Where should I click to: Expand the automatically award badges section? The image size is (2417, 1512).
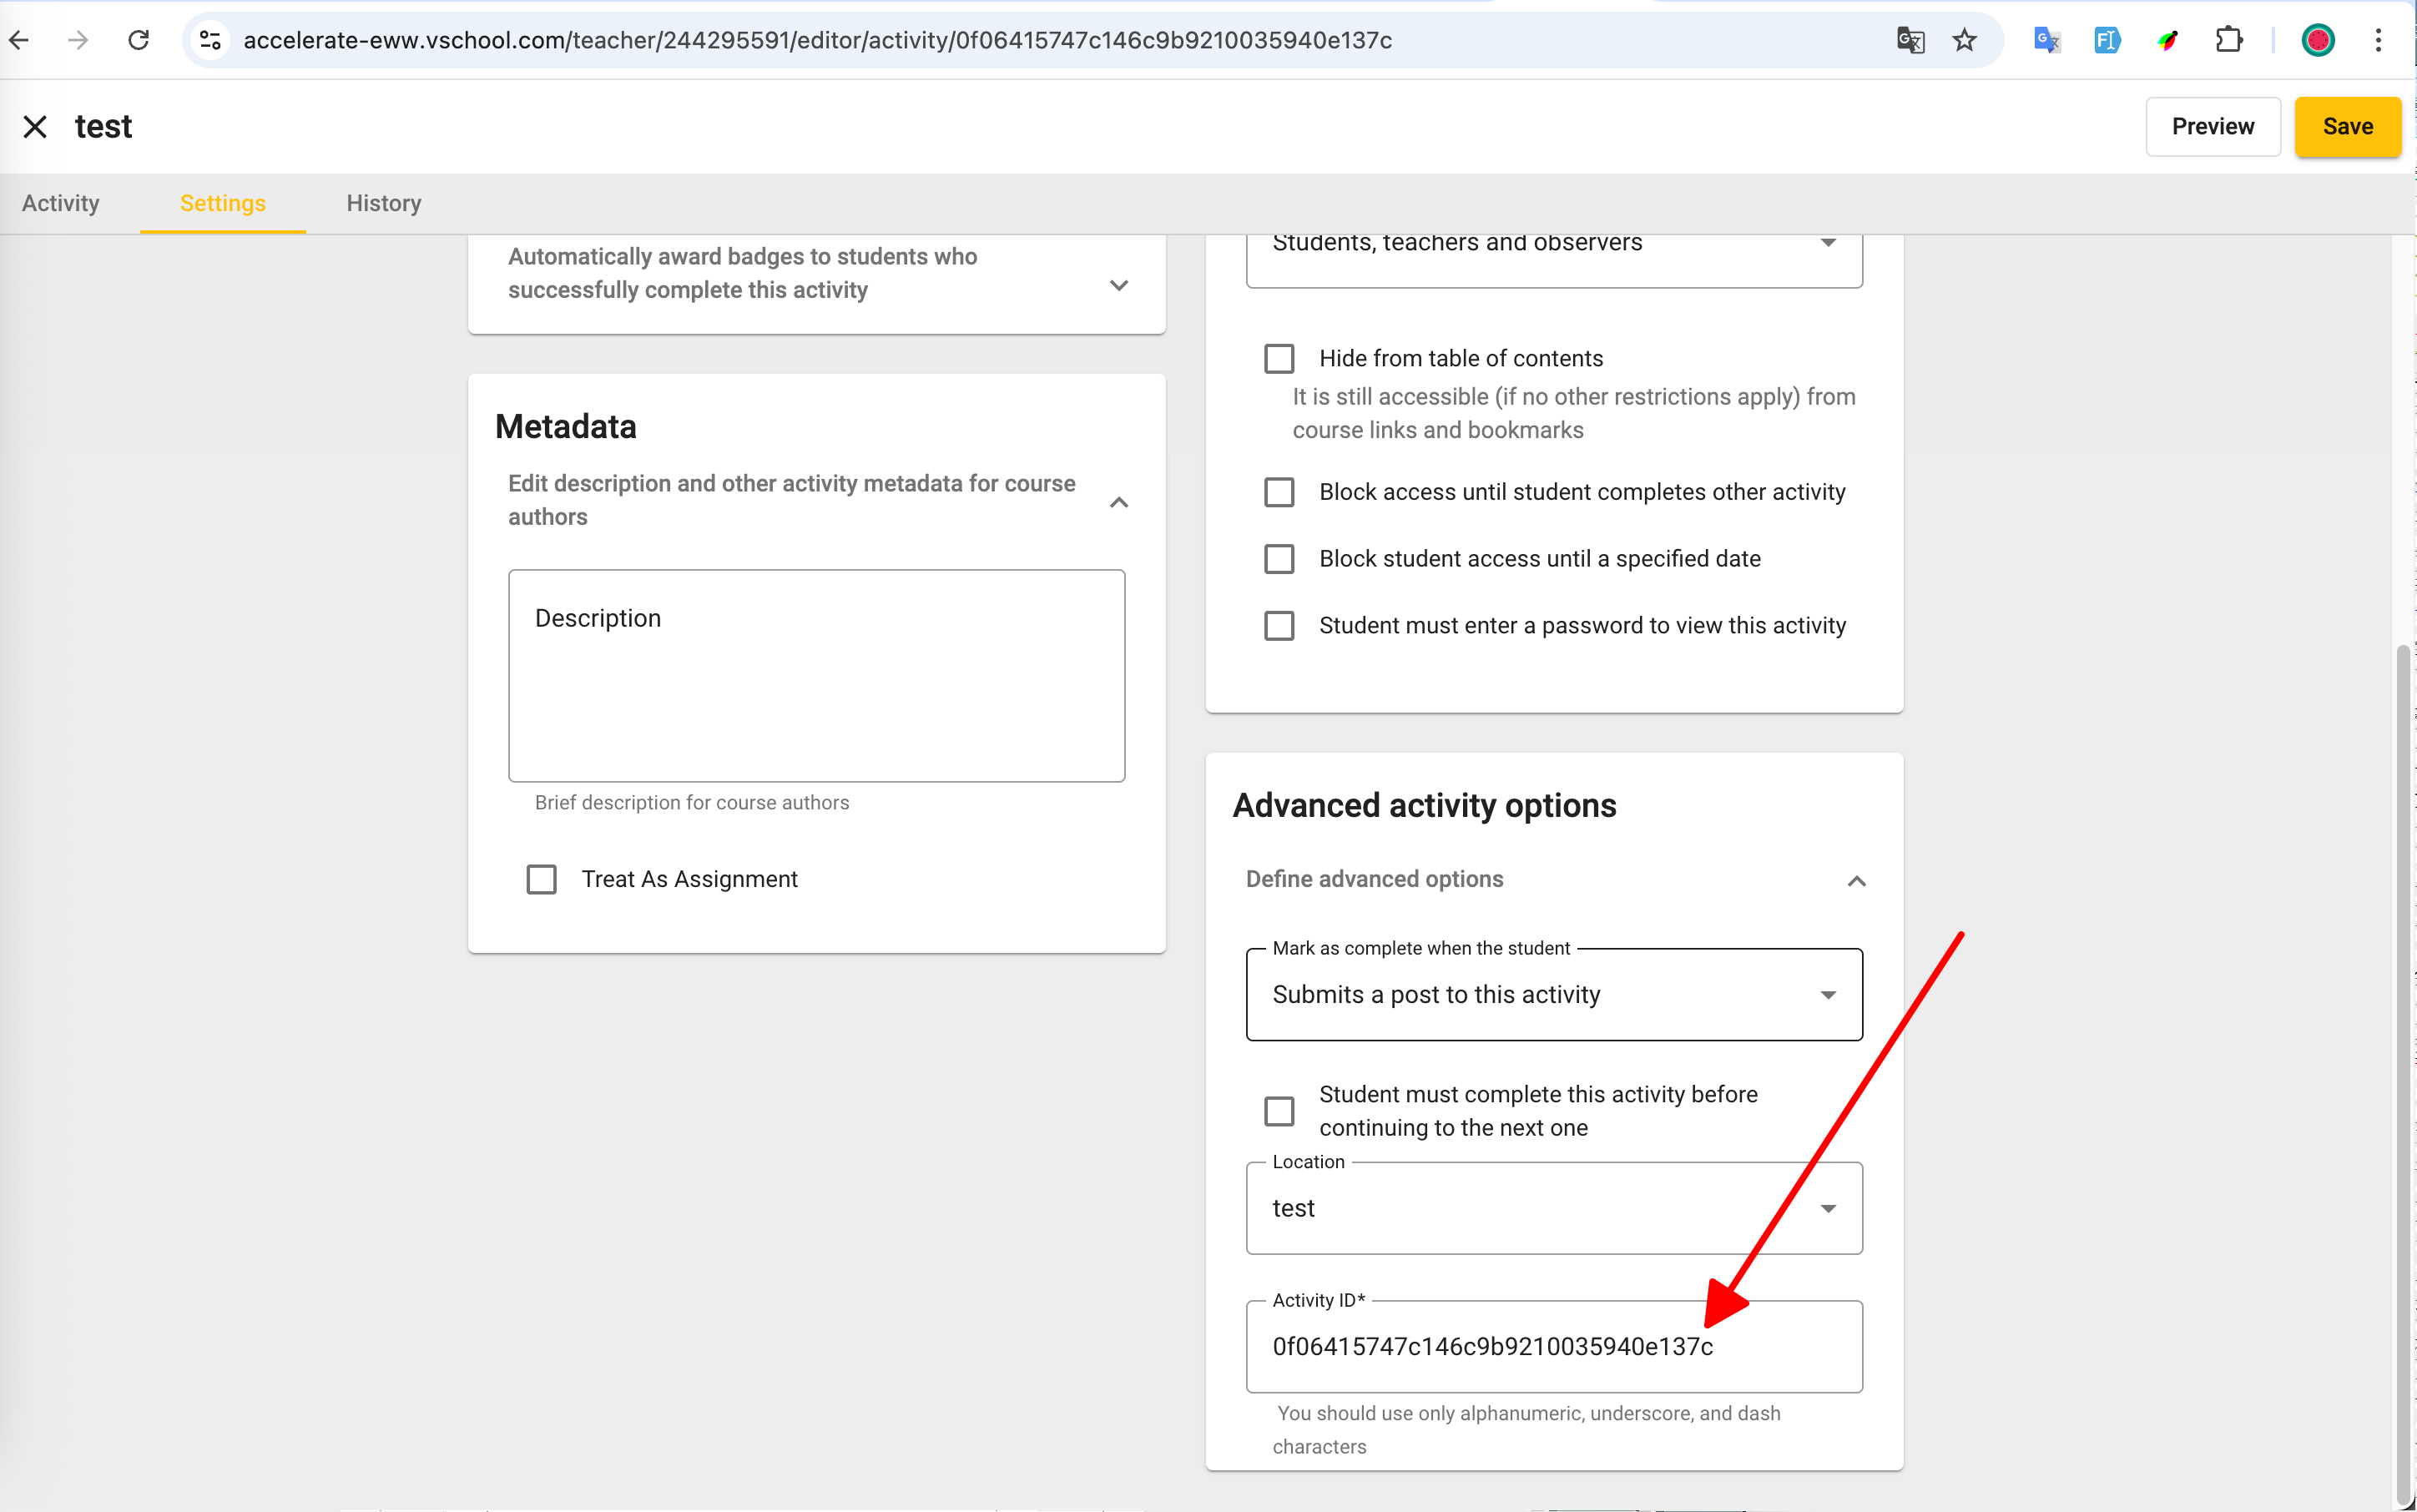[x=1119, y=285]
